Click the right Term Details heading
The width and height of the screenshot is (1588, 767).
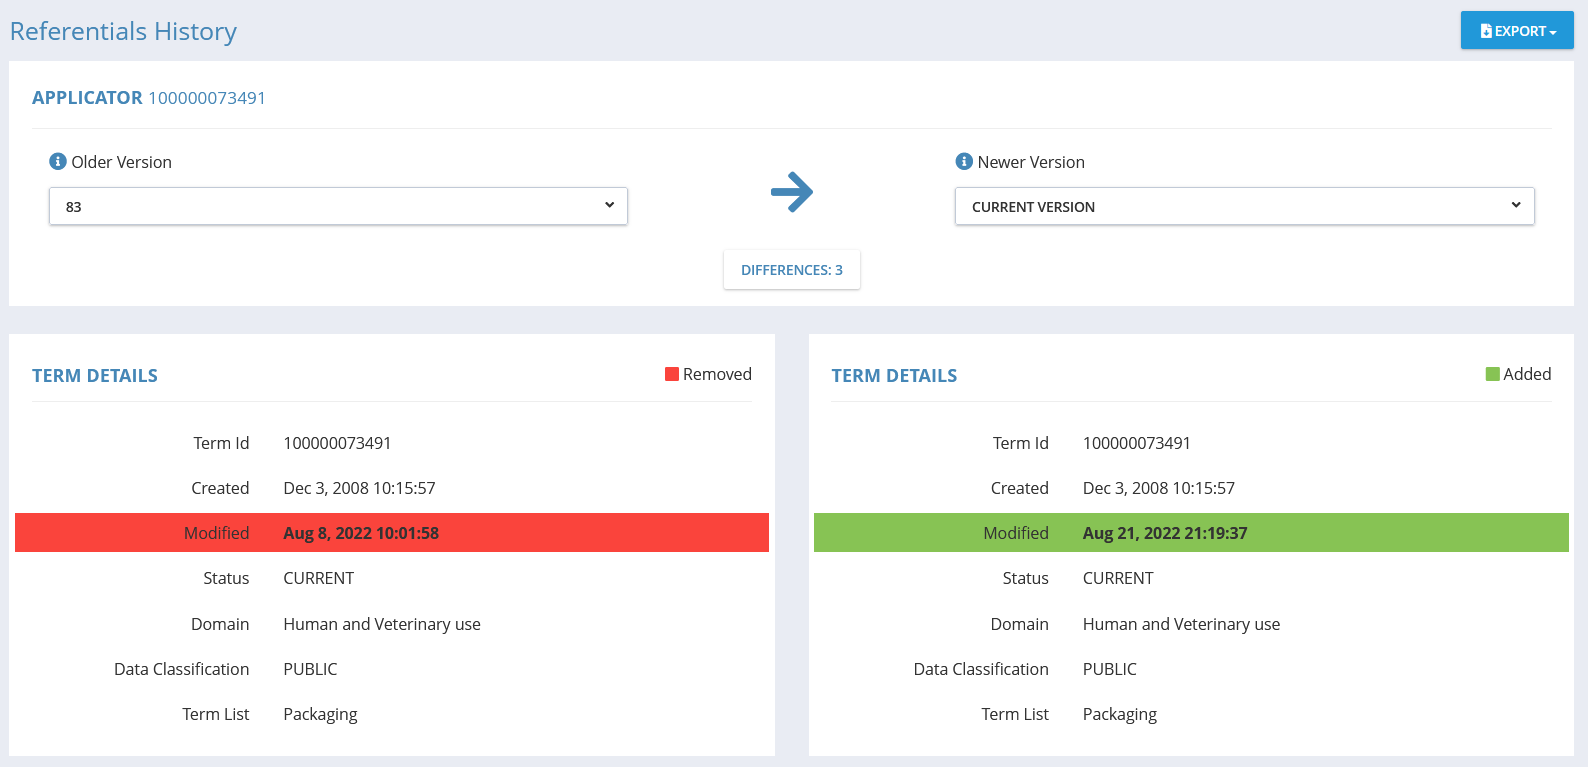[x=894, y=376]
